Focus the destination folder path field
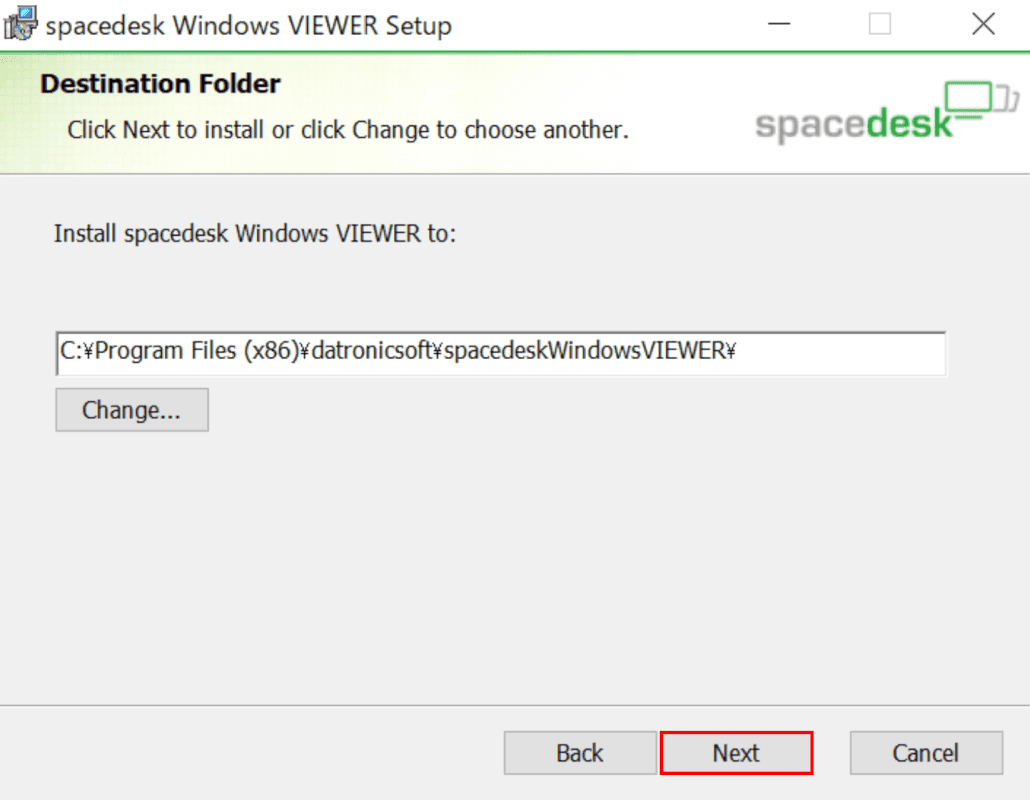The width and height of the screenshot is (1030, 800). pyautogui.click(x=501, y=353)
